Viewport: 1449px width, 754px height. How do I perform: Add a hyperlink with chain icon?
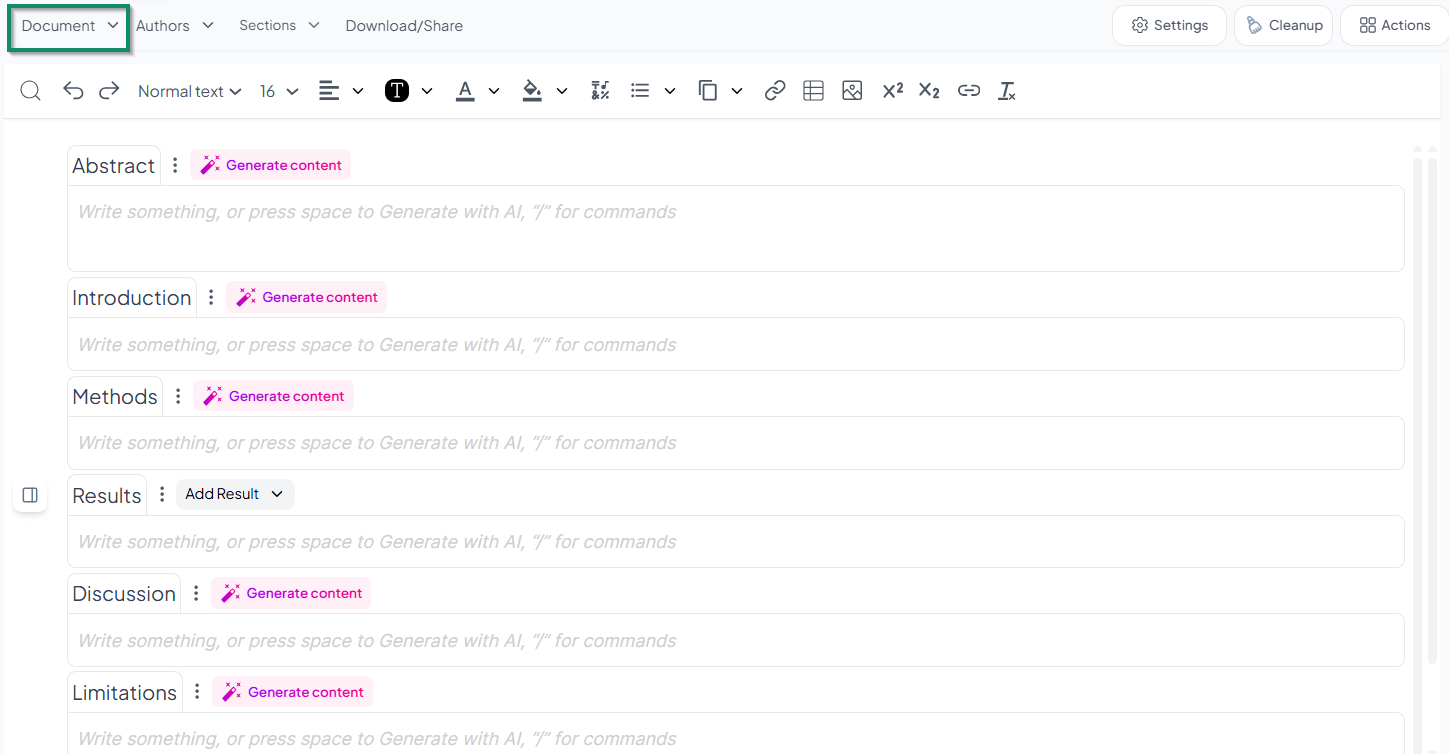pyautogui.click(x=774, y=91)
